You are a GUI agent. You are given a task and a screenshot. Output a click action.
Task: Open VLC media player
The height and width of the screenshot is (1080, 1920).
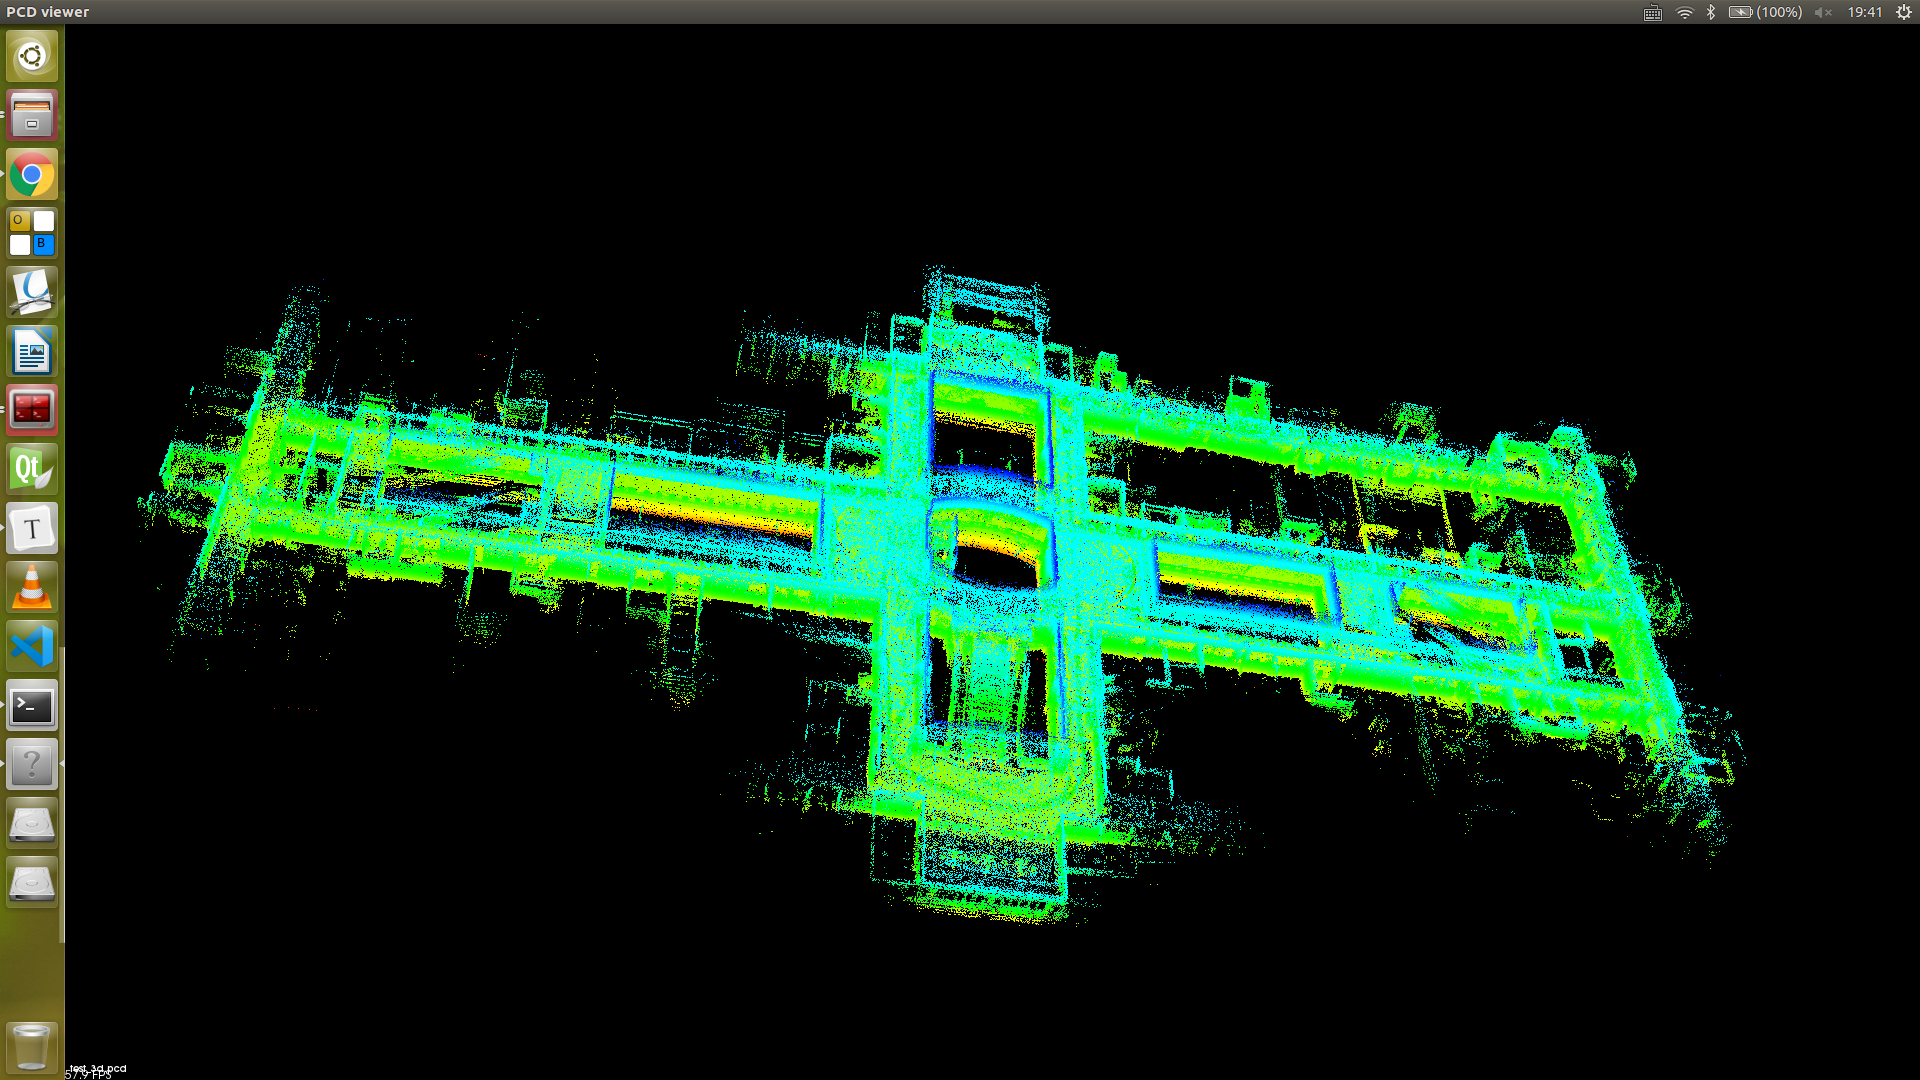click(x=31, y=588)
